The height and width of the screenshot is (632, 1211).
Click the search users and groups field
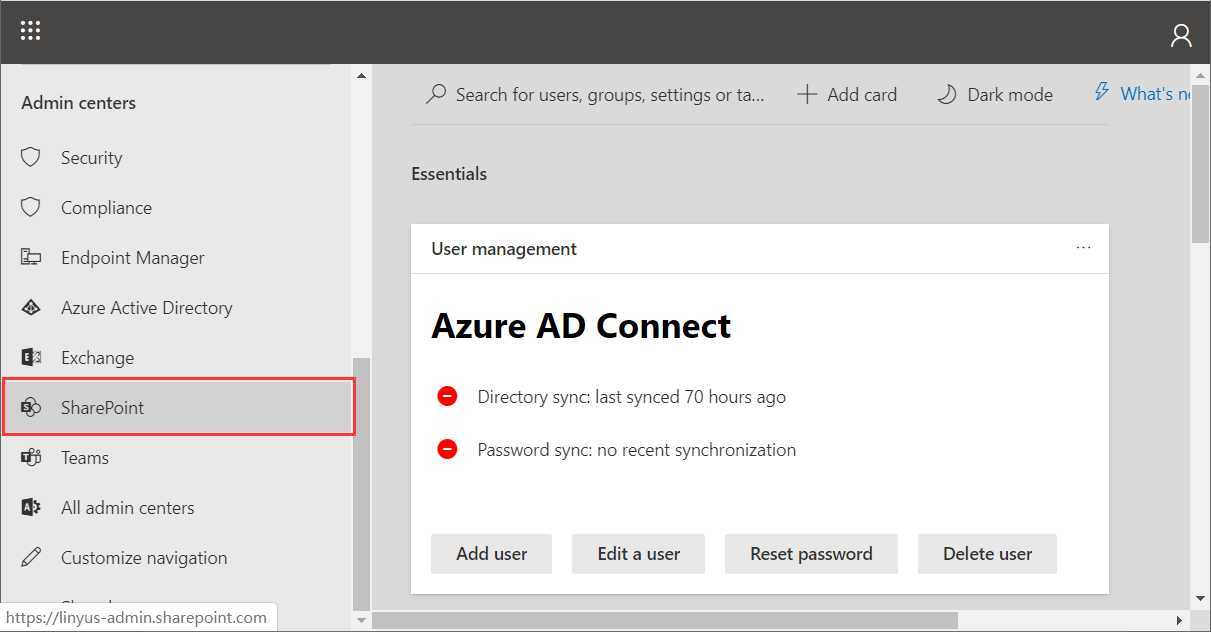tap(609, 95)
